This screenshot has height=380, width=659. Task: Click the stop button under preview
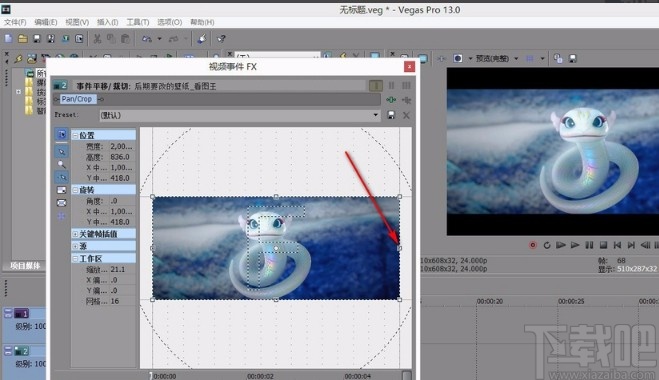click(603, 245)
